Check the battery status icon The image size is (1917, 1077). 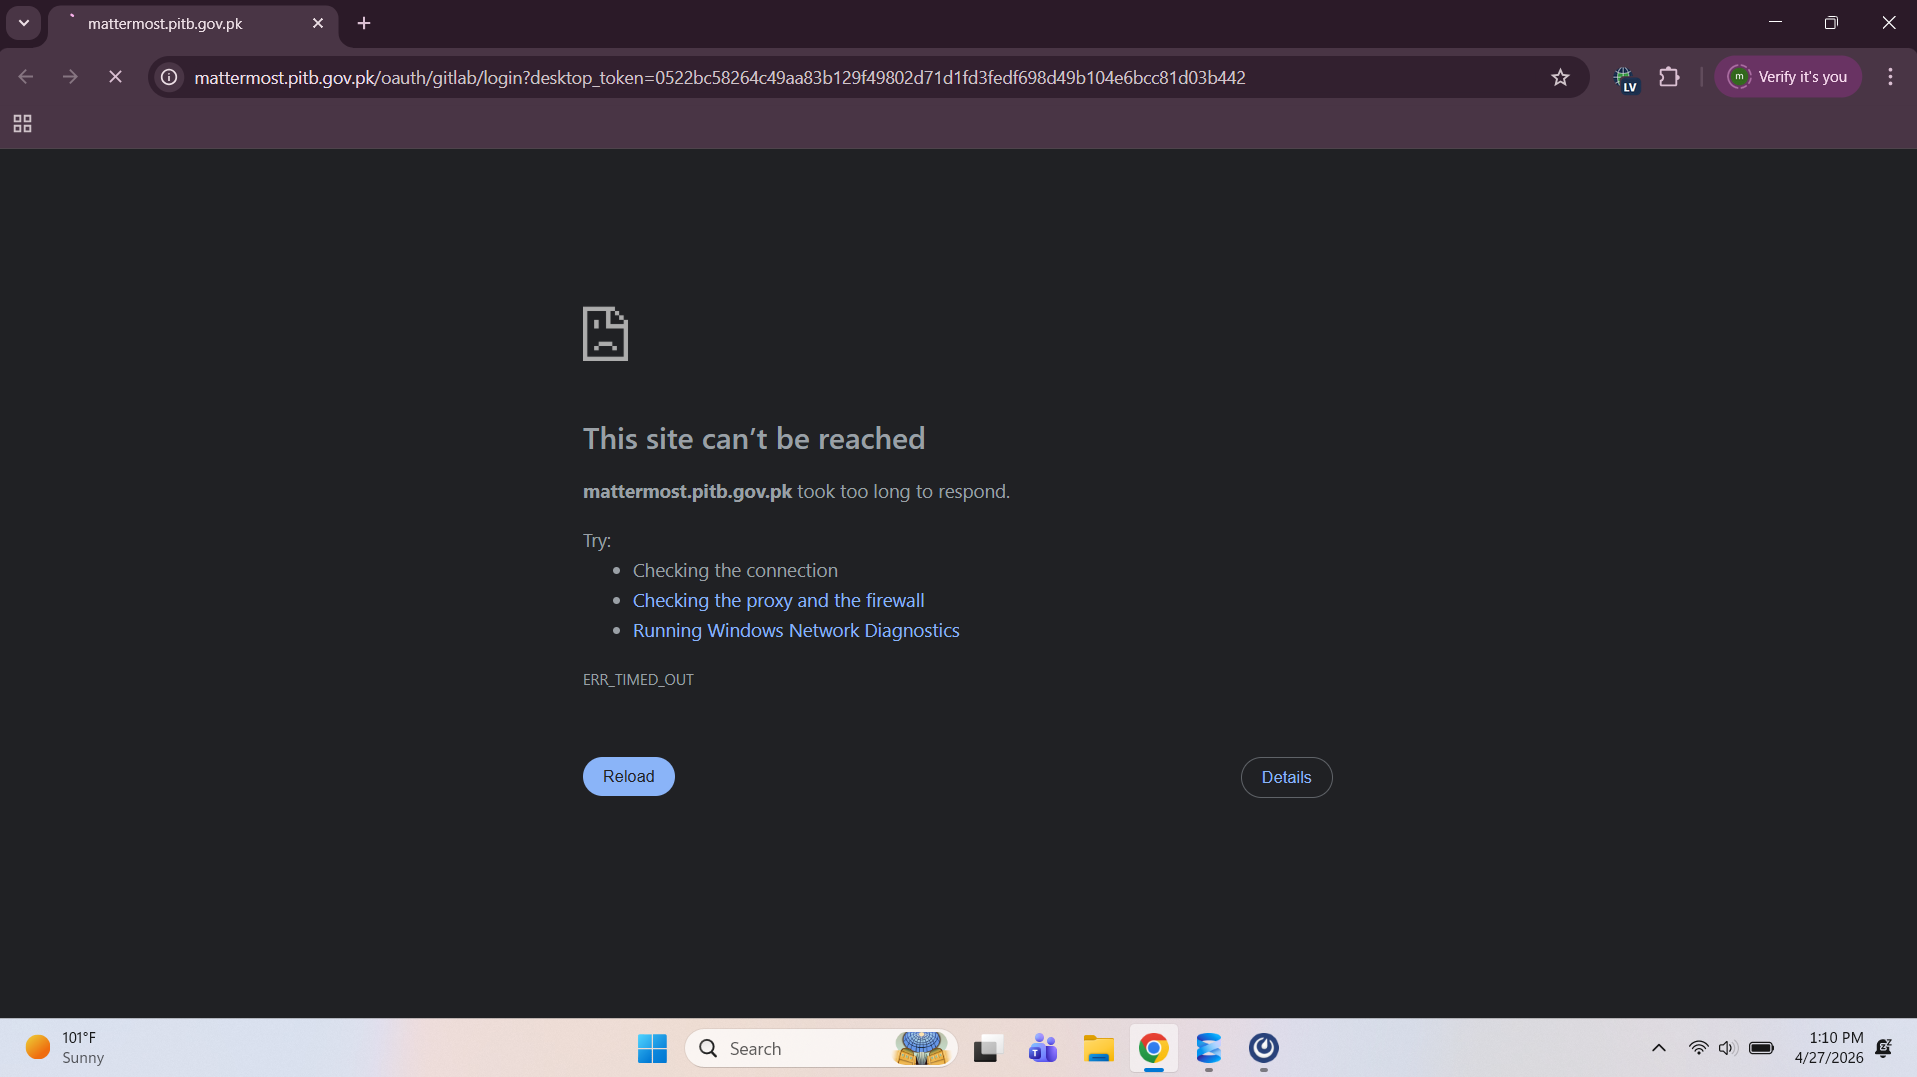point(1762,1048)
